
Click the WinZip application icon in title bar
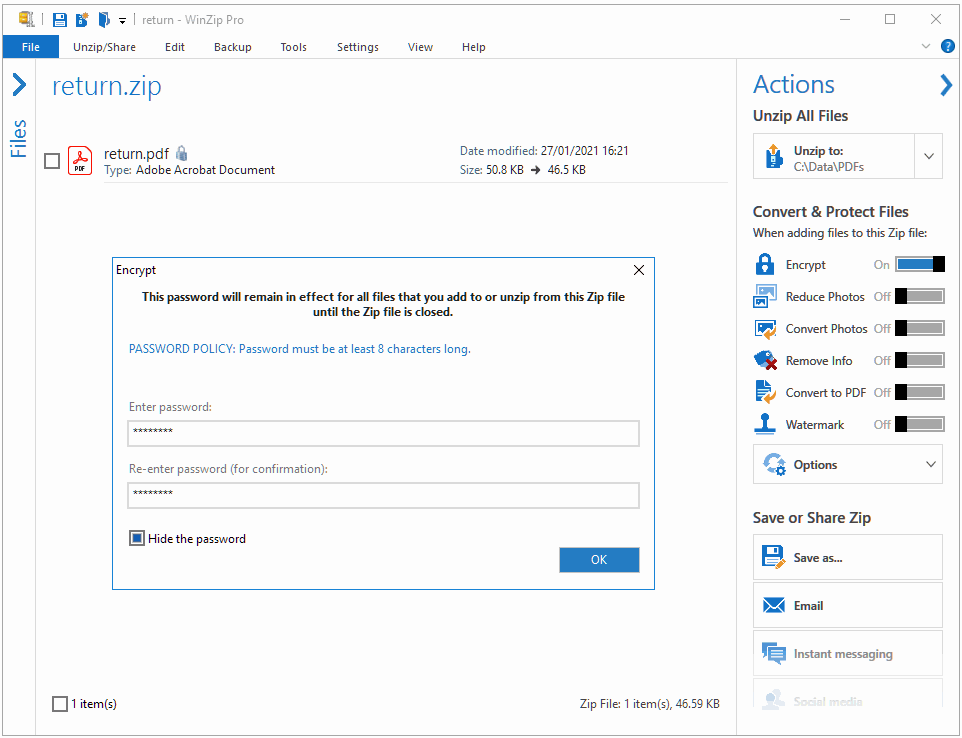(26, 19)
